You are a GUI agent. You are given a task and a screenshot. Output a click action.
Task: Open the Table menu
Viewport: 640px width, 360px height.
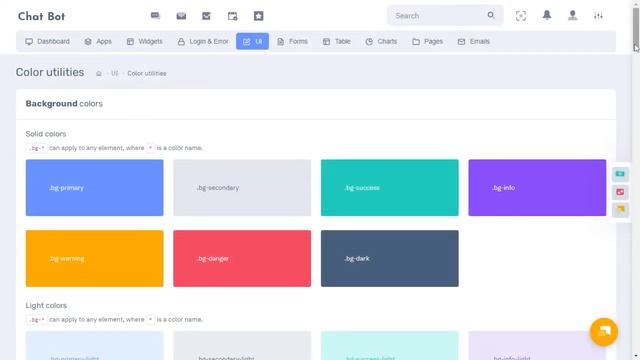337,42
